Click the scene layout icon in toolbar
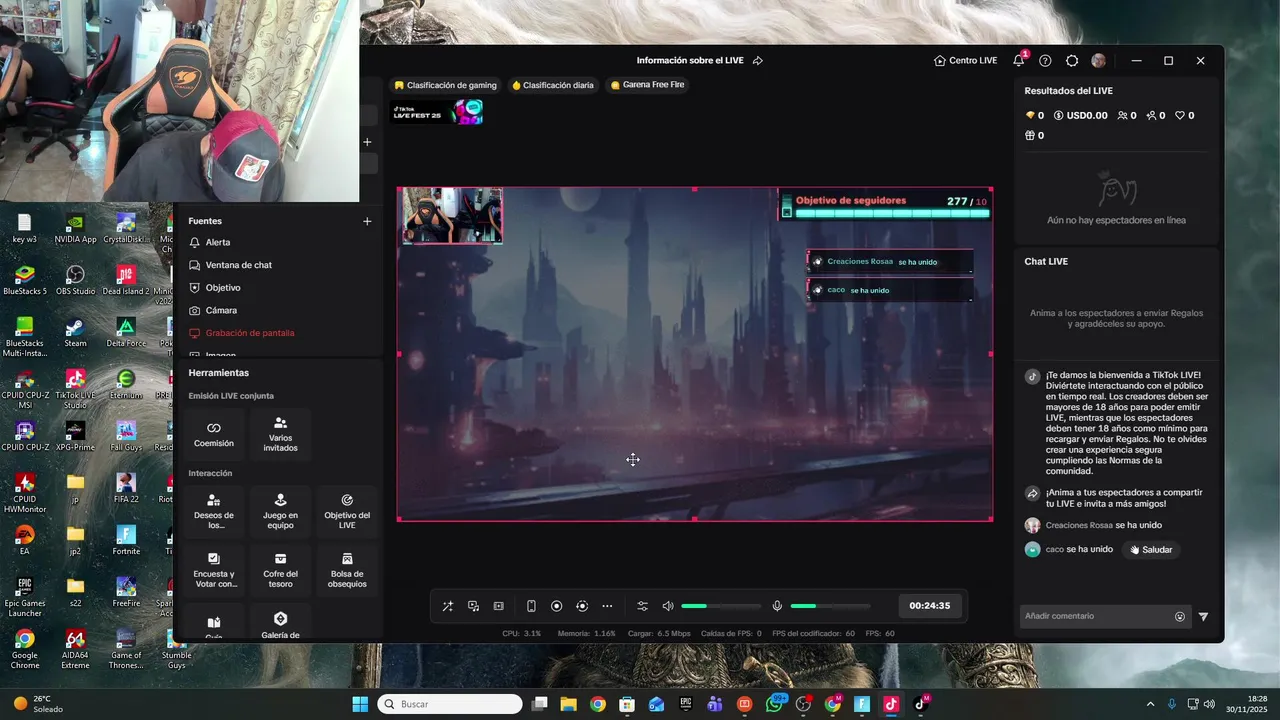Screen dimensions: 1280x720 click(x=499, y=606)
